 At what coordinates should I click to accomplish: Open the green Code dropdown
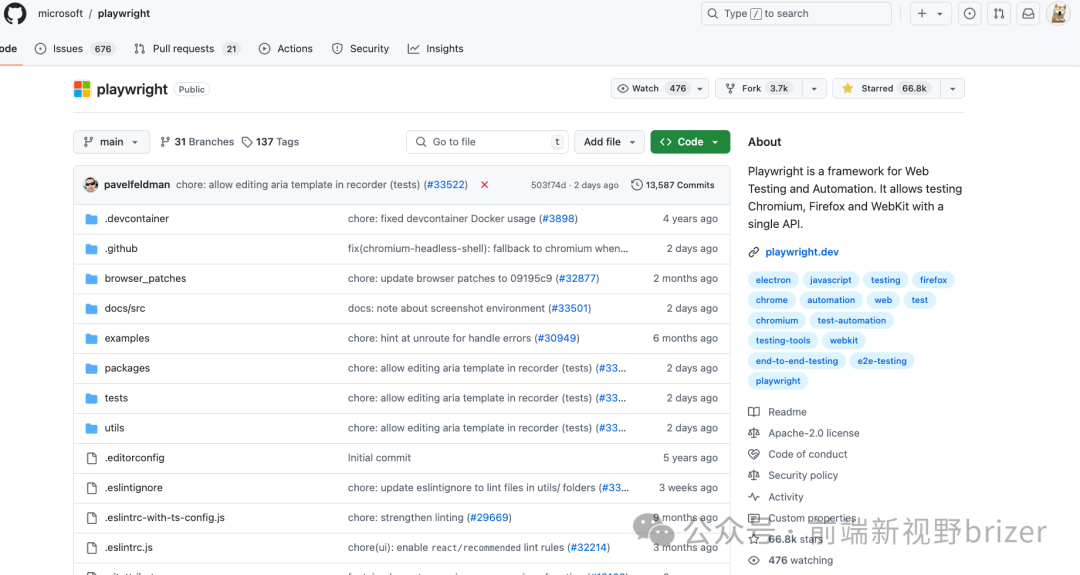coord(690,142)
